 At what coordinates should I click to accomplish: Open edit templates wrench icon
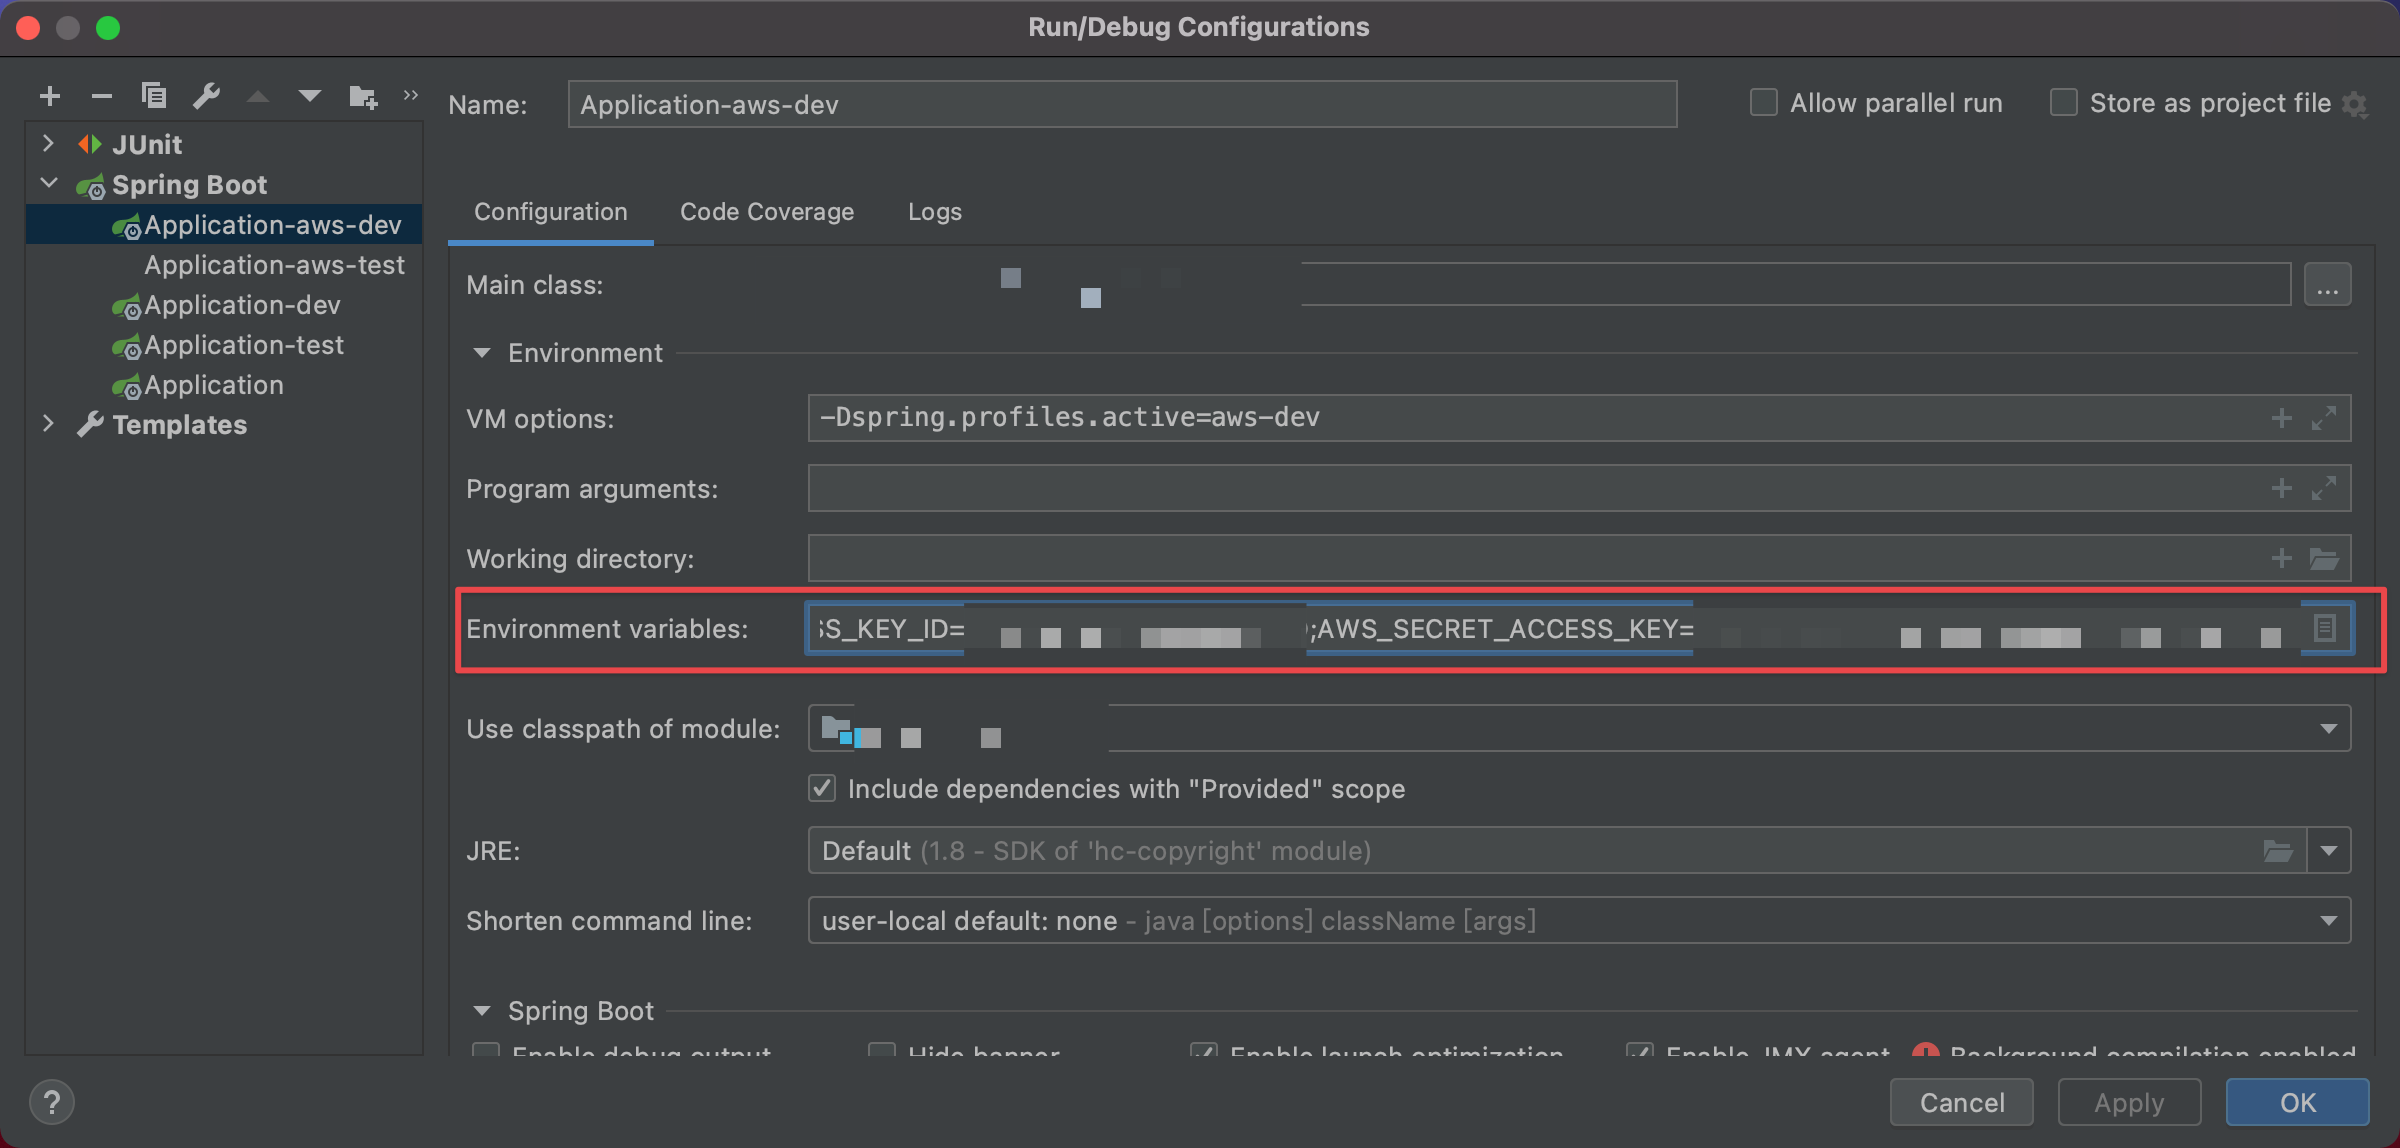[207, 96]
